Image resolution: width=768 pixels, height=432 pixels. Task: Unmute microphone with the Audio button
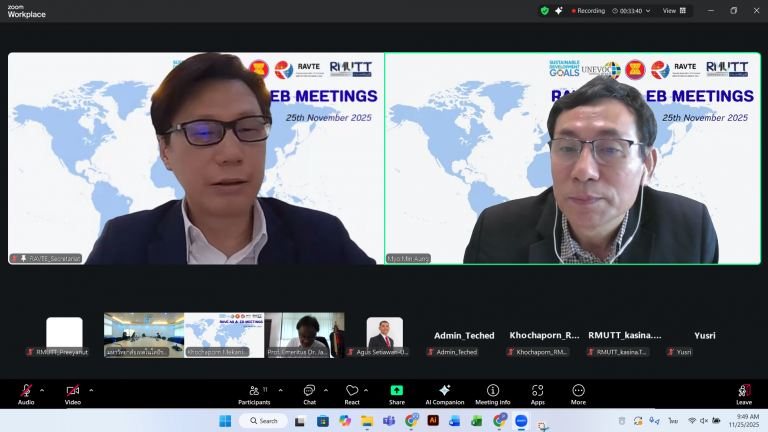click(26, 392)
